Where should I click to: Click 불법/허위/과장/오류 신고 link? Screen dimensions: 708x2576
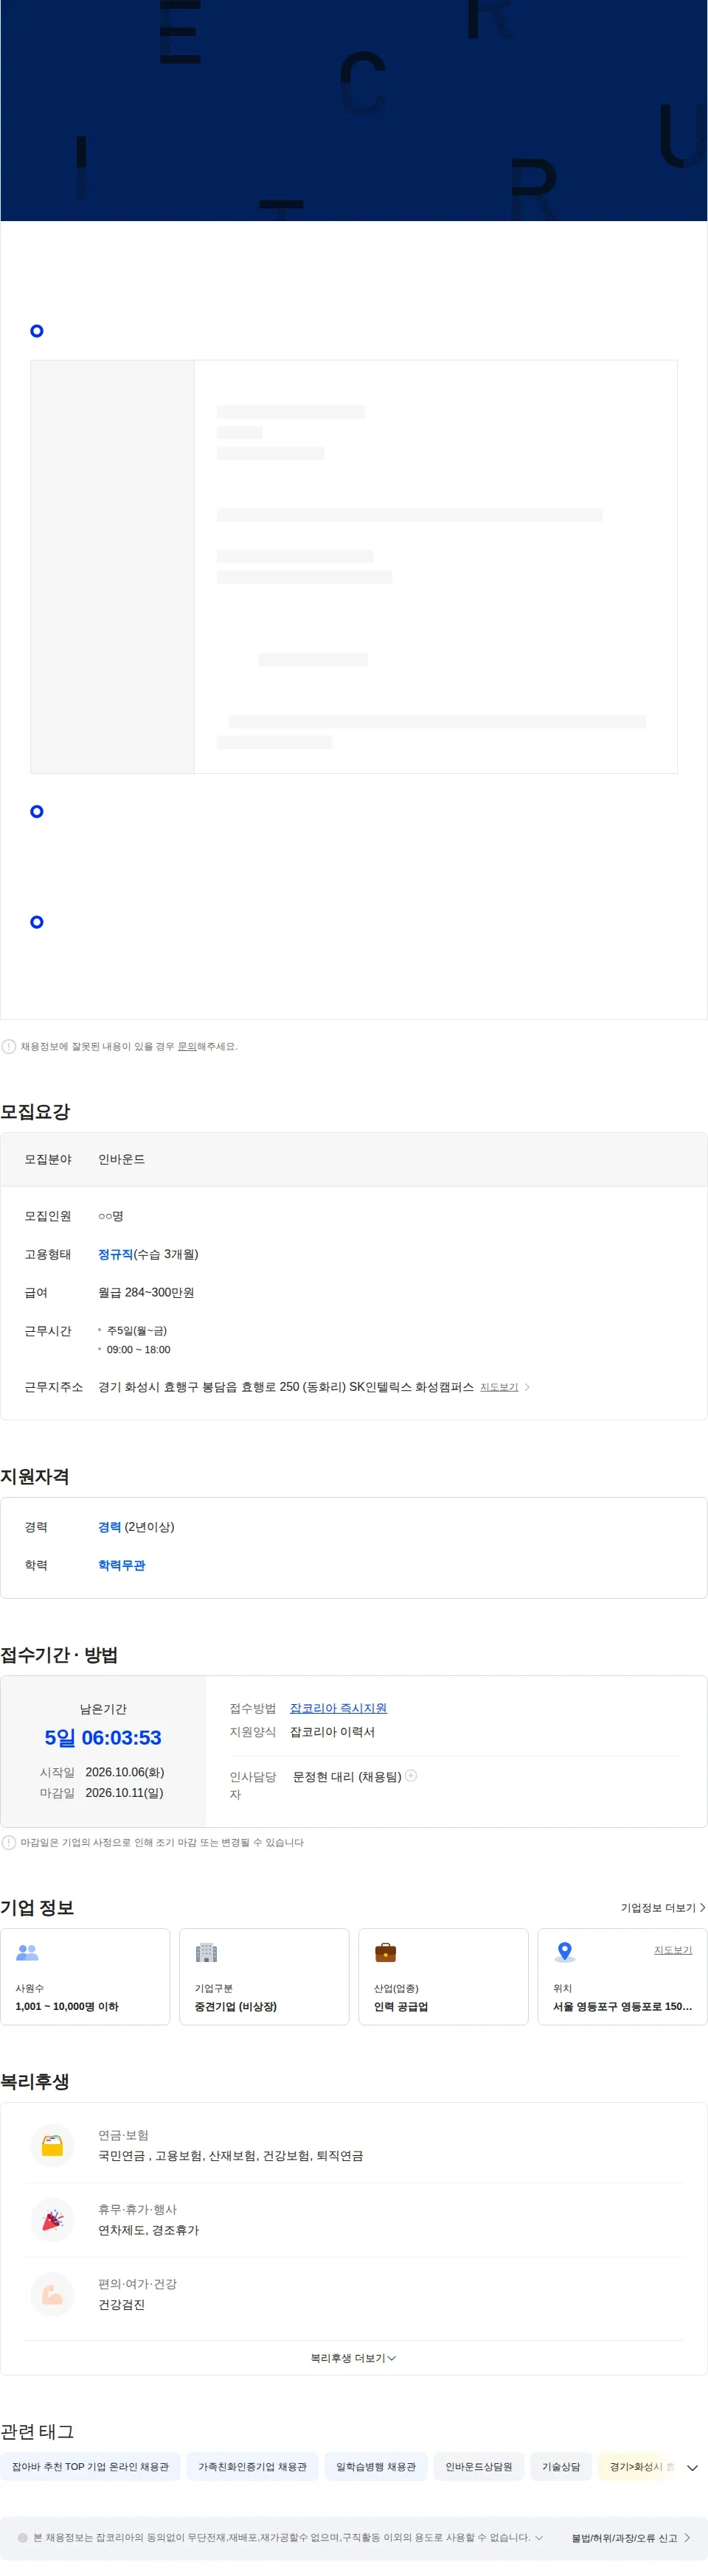point(631,2538)
